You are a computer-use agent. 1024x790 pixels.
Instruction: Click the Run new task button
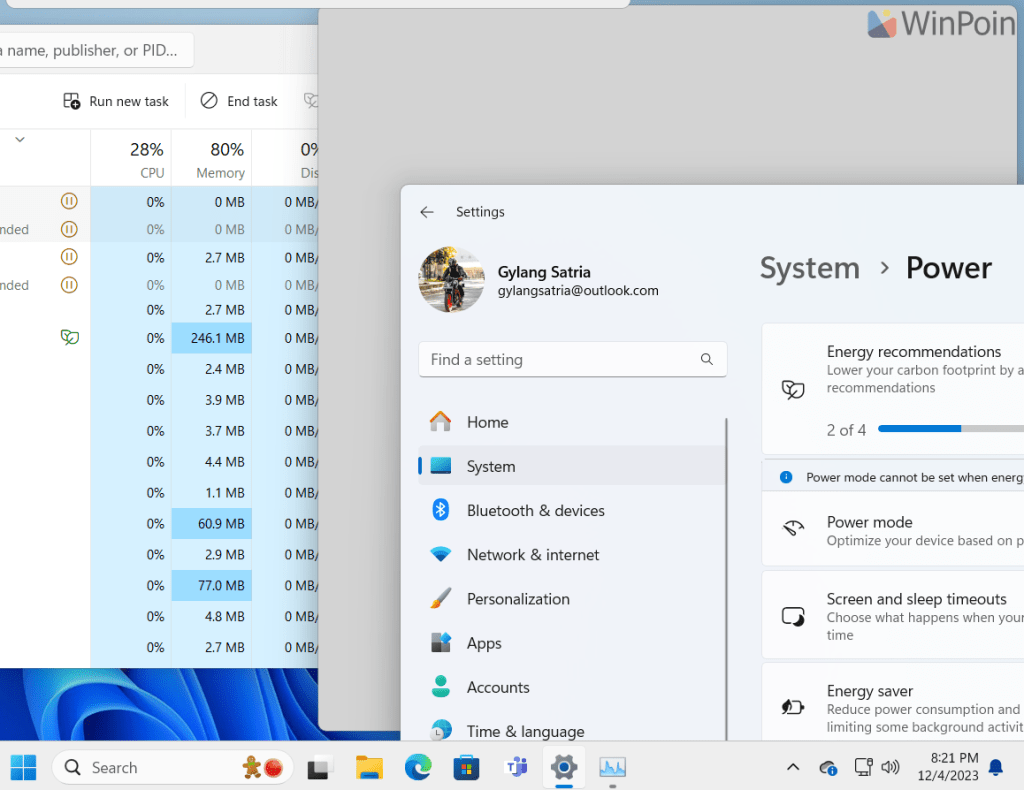point(115,100)
